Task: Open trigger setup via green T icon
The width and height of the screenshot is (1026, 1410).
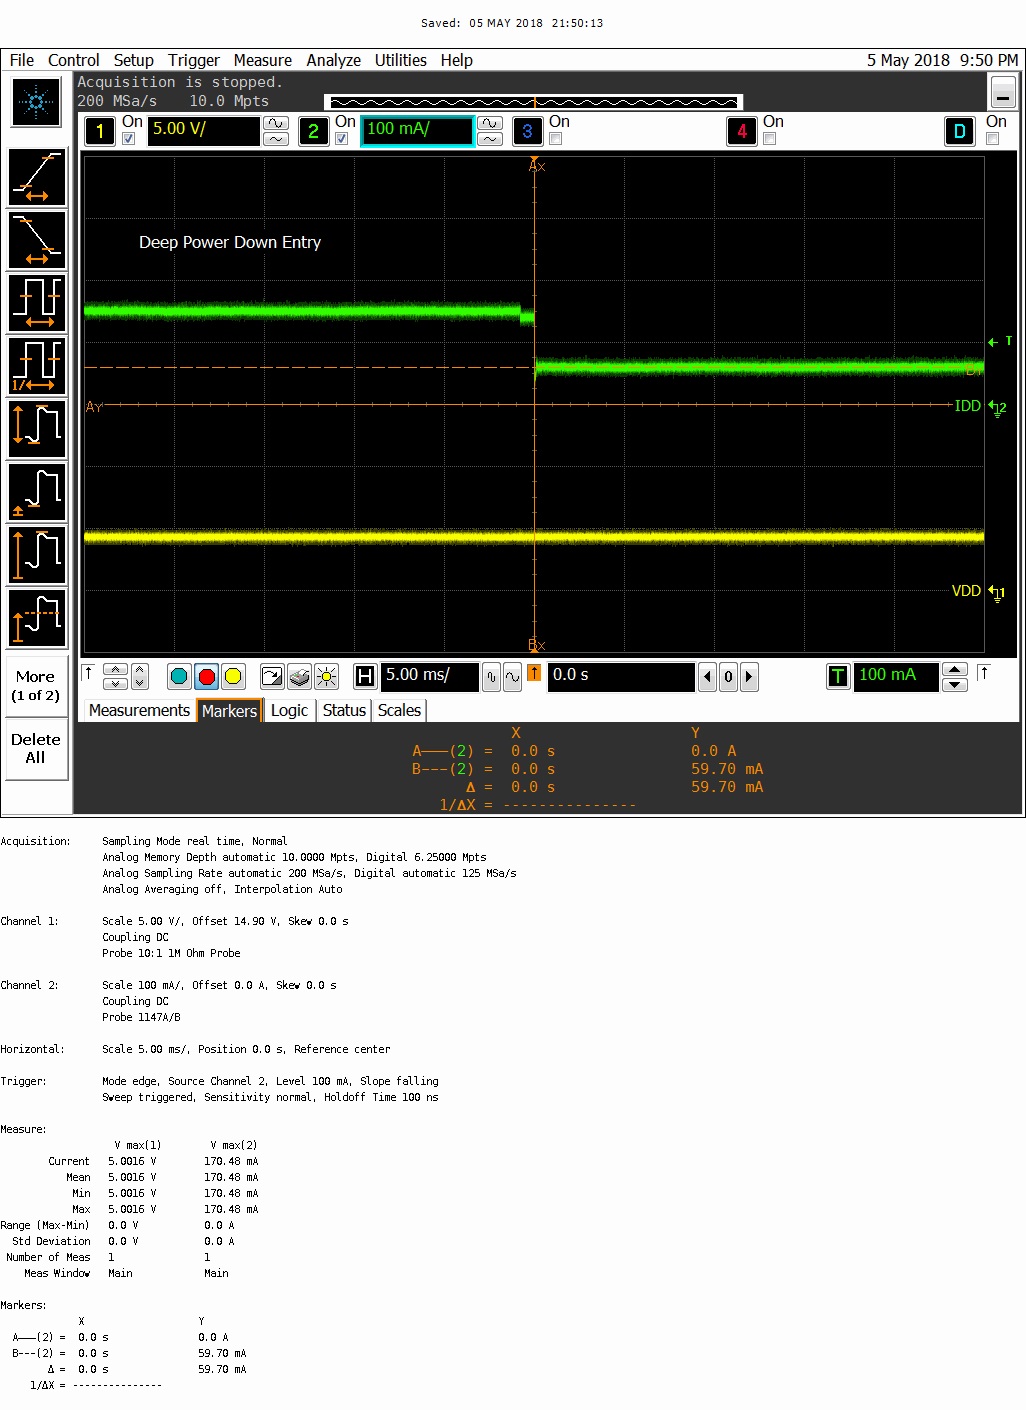Action: pyautogui.click(x=838, y=677)
